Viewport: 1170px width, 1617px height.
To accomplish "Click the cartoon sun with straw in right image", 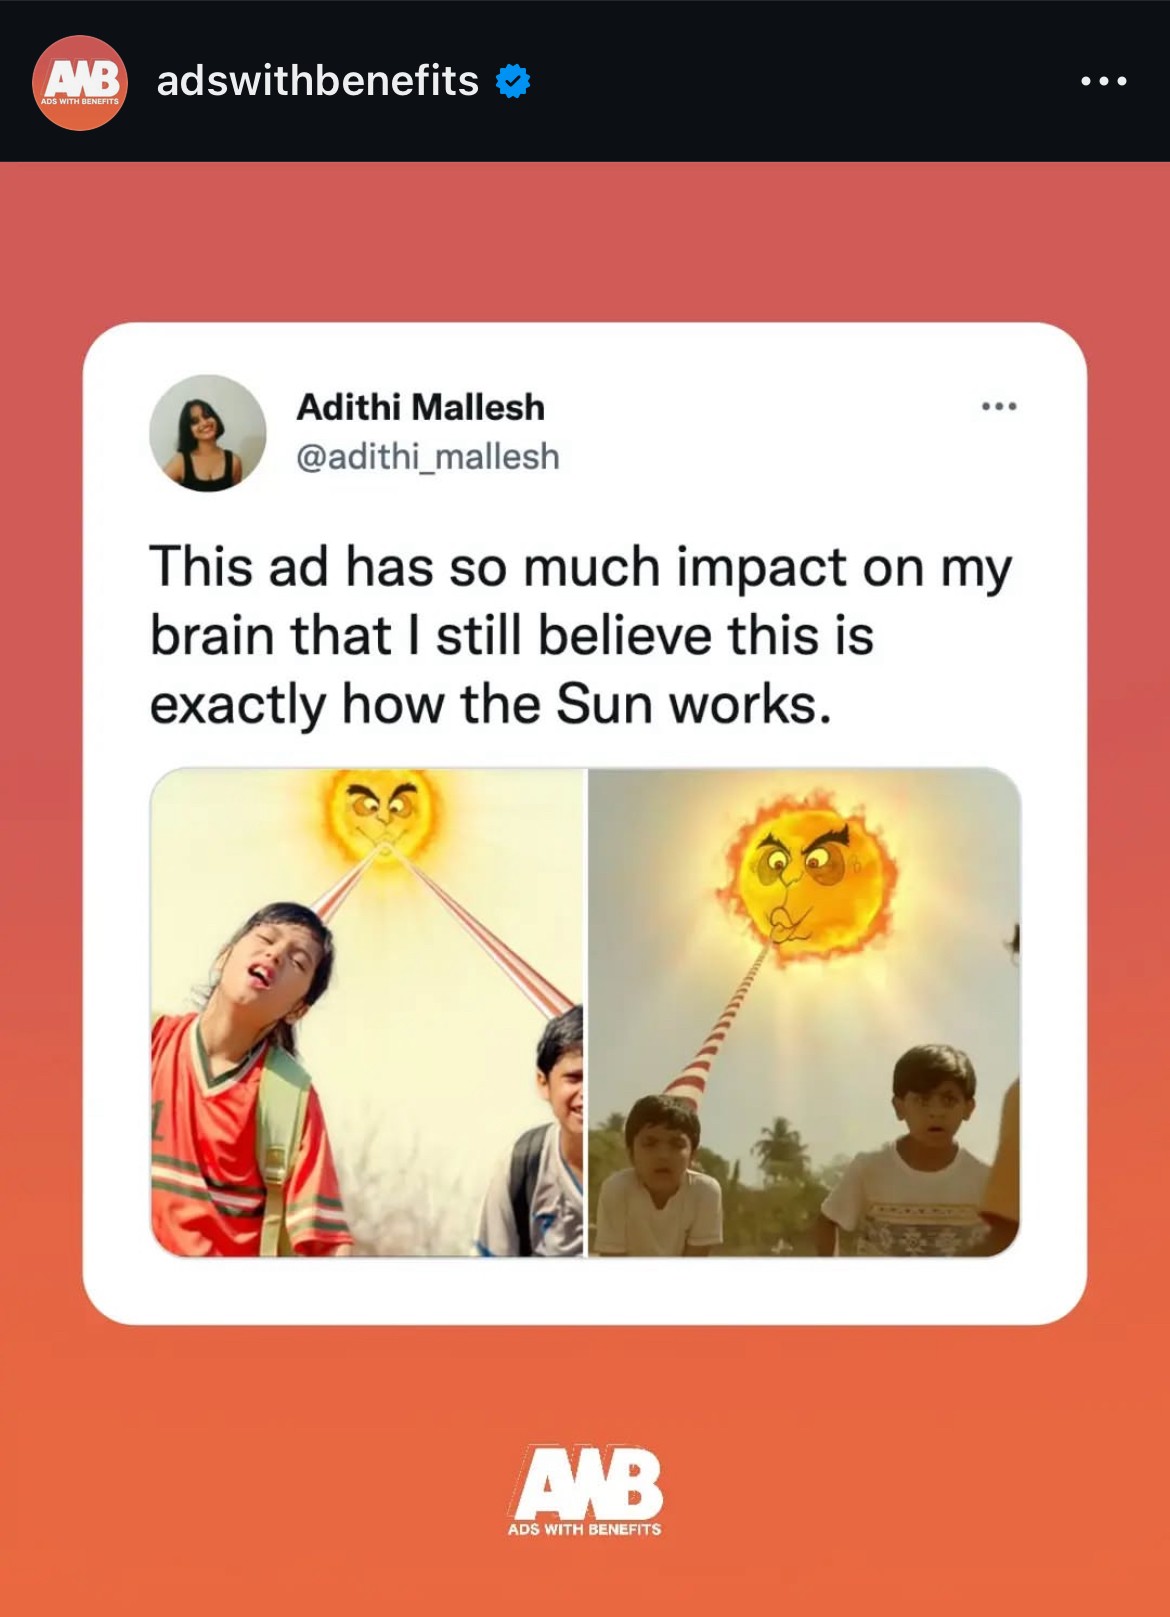I will (807, 877).
